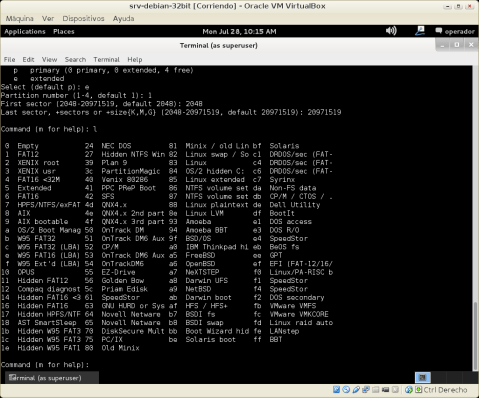Select the active first workspace in the switcher
479x398 pixels.
click(423, 377)
